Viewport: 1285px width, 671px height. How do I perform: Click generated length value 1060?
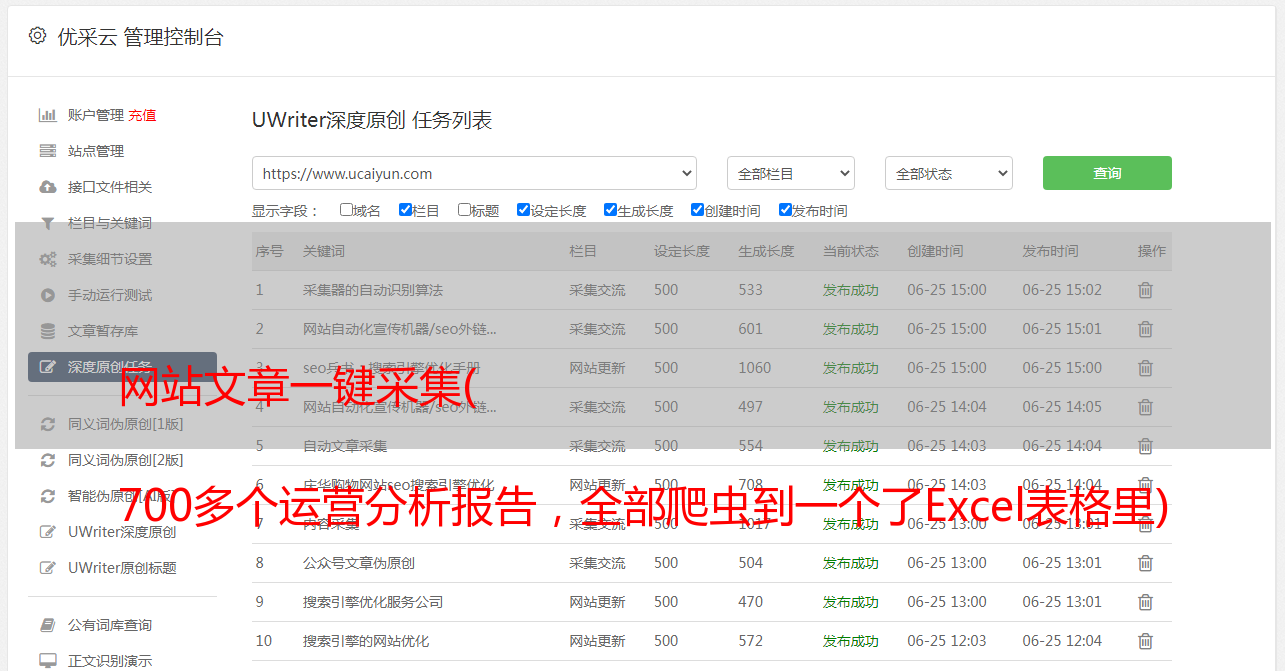click(x=755, y=368)
